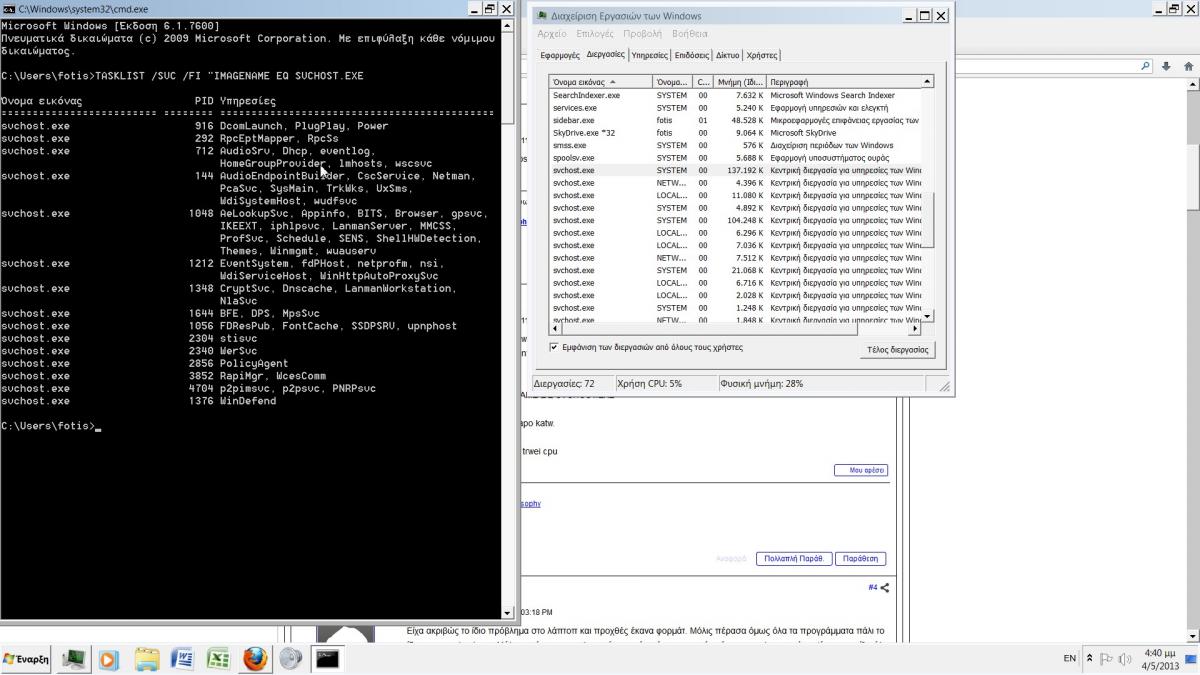Open the Action Center flag in the tray

point(1106,659)
